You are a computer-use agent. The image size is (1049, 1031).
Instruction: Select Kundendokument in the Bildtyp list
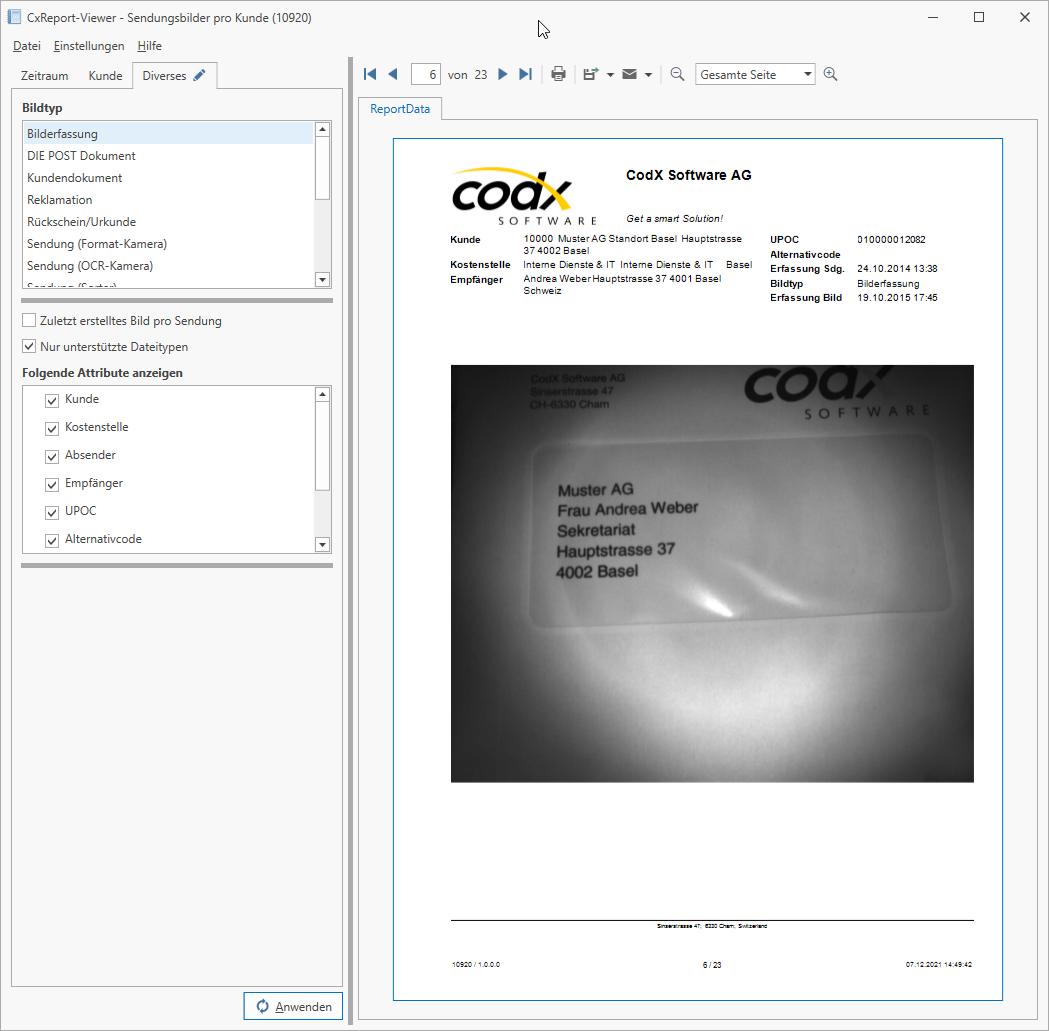(x=169, y=177)
